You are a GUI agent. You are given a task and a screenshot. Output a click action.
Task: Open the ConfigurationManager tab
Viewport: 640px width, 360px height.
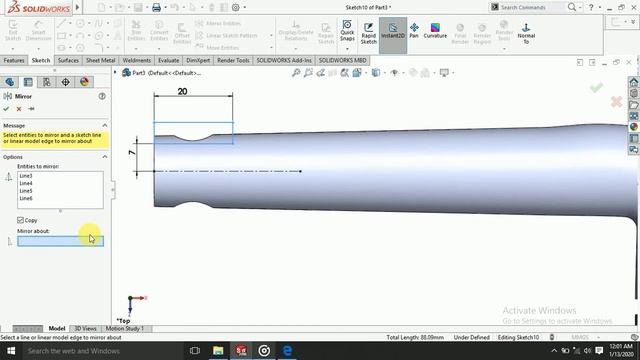(x=47, y=82)
